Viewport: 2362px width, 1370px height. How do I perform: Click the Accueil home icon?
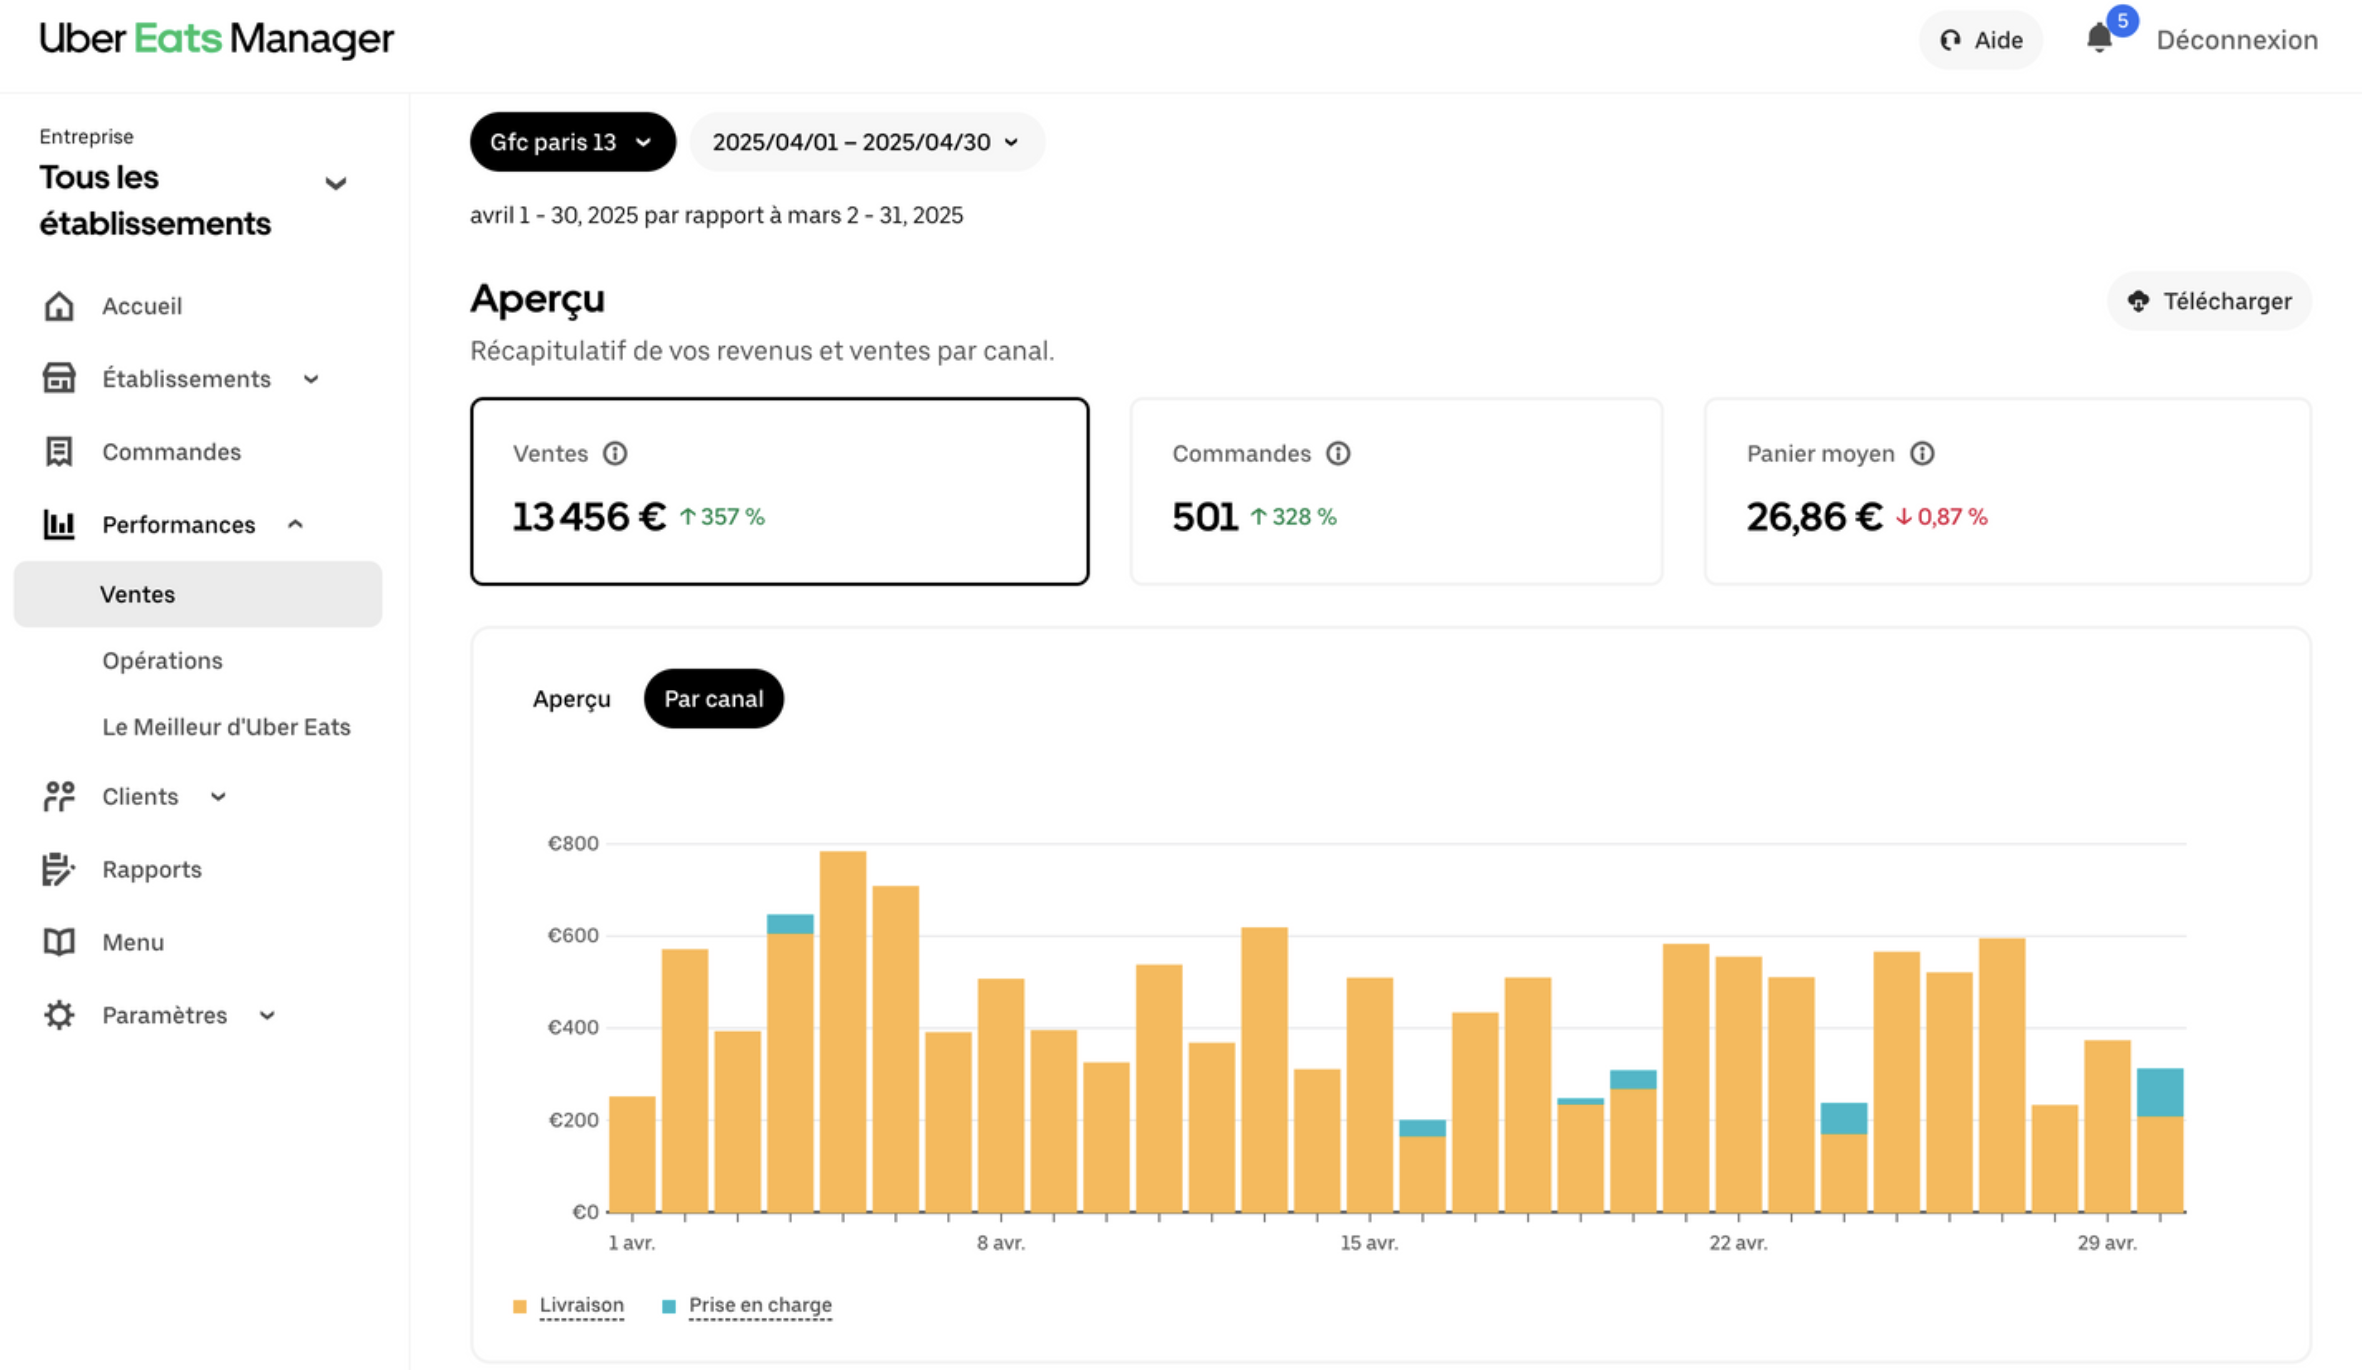pyautogui.click(x=59, y=306)
